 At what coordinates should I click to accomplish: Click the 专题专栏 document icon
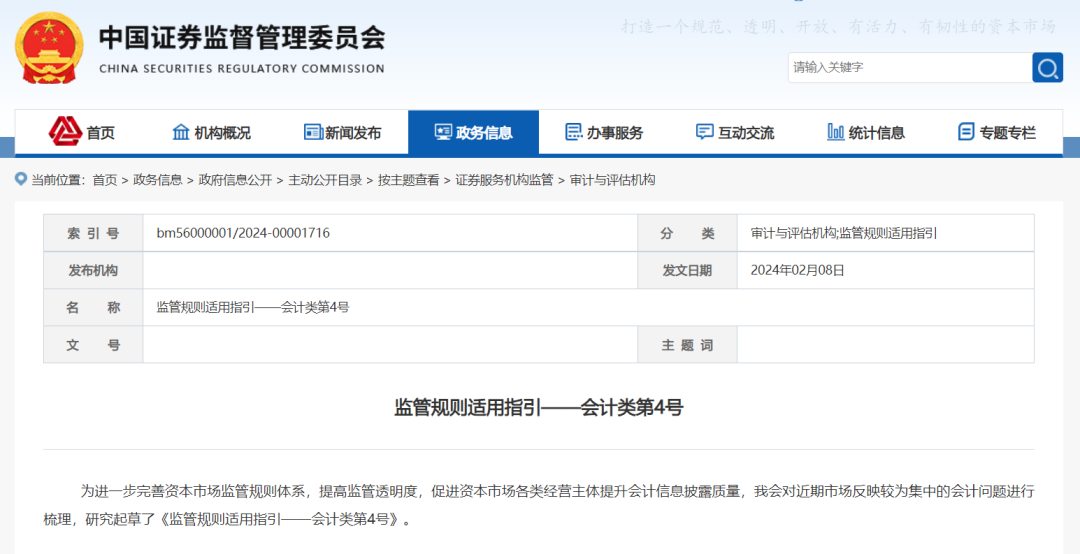coord(966,132)
